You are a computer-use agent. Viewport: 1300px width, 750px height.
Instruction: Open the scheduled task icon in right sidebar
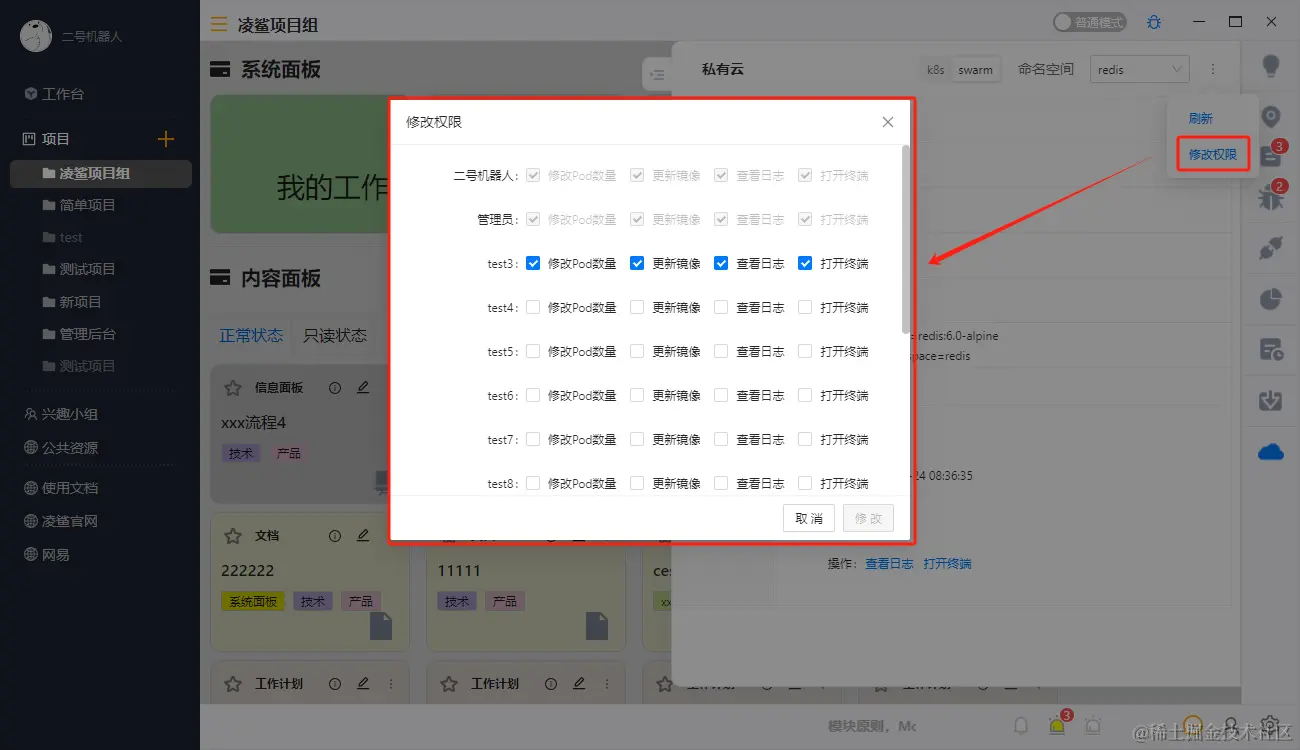(x=1271, y=349)
